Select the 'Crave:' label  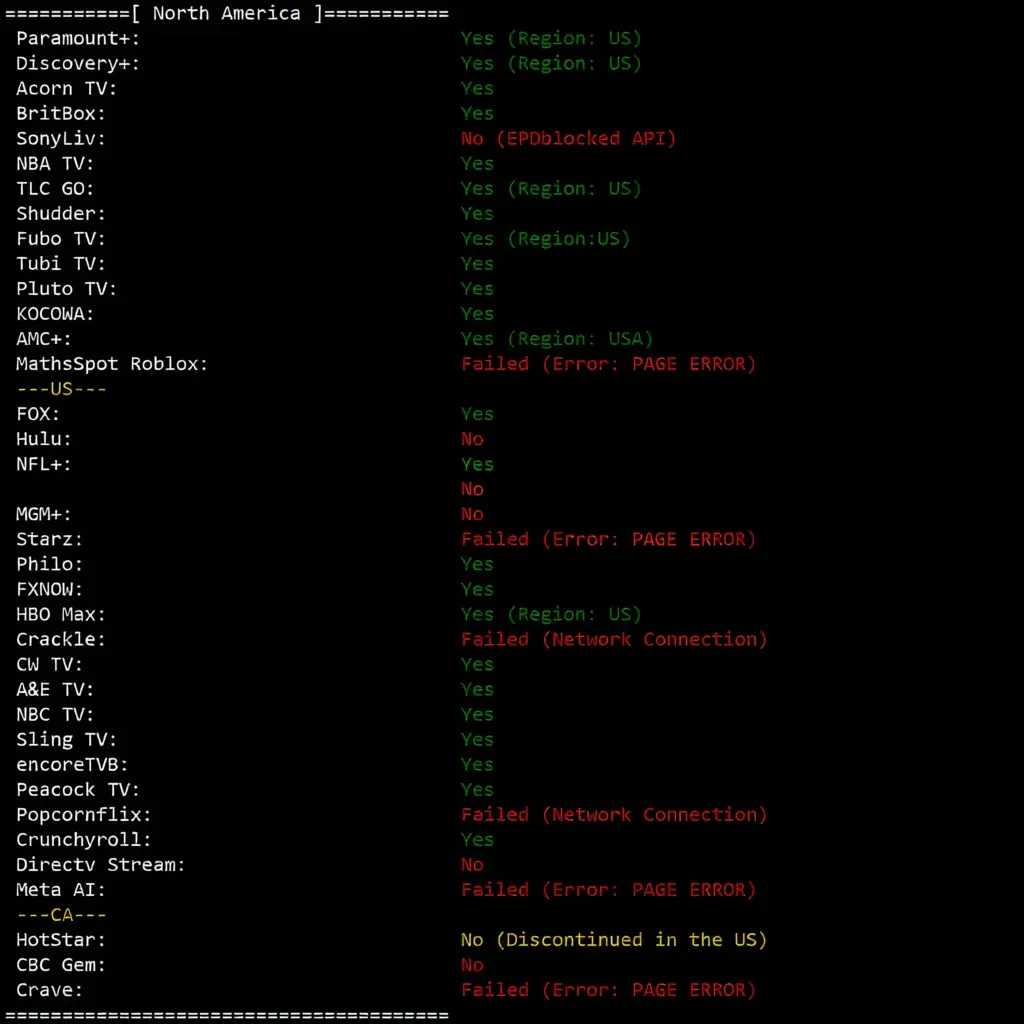[50, 990]
